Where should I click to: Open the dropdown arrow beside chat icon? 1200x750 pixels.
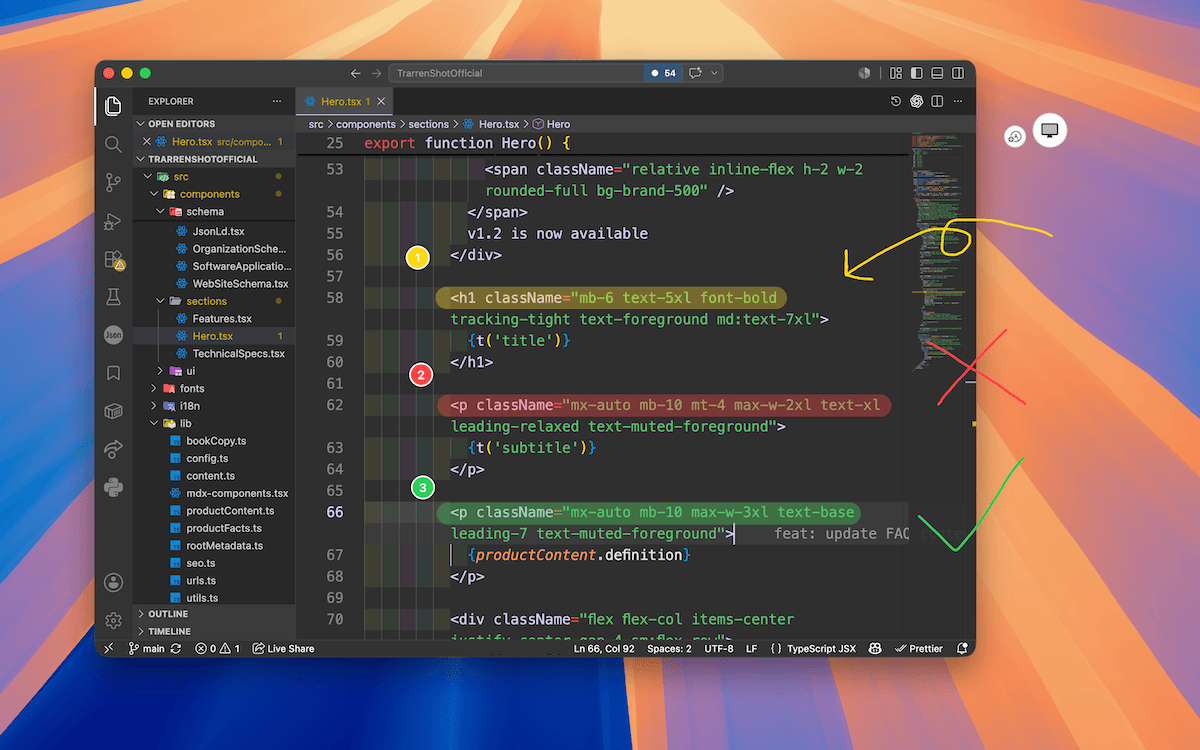[714, 73]
